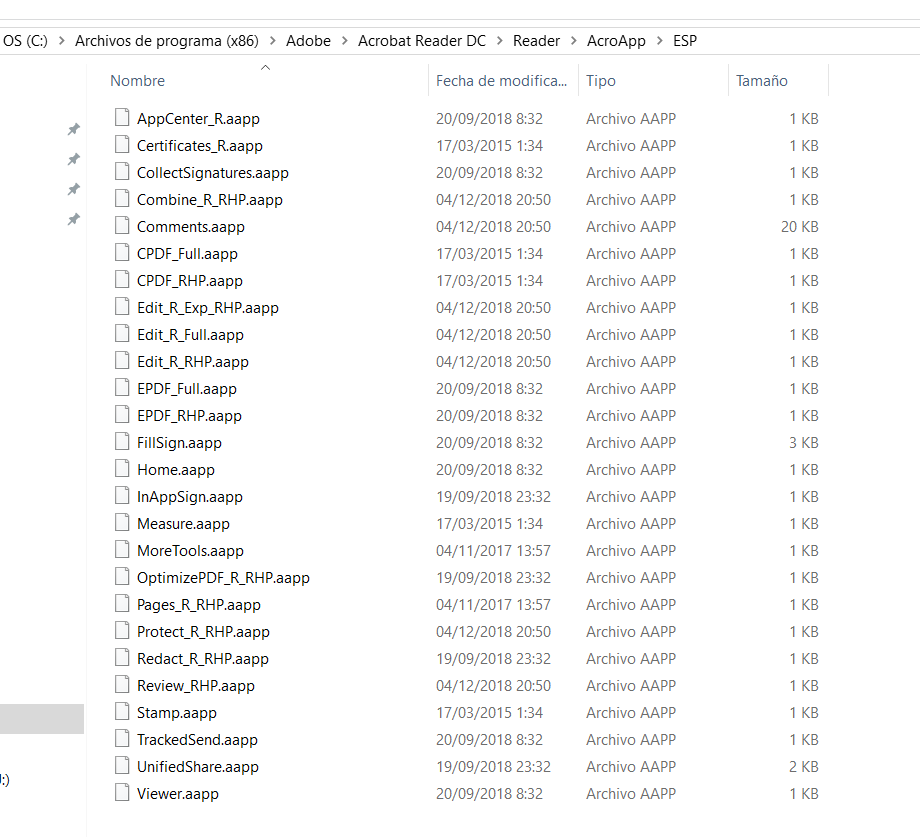
Task: Select the OptimizePDF_R_RHP.aapp file name
Action: [x=223, y=577]
